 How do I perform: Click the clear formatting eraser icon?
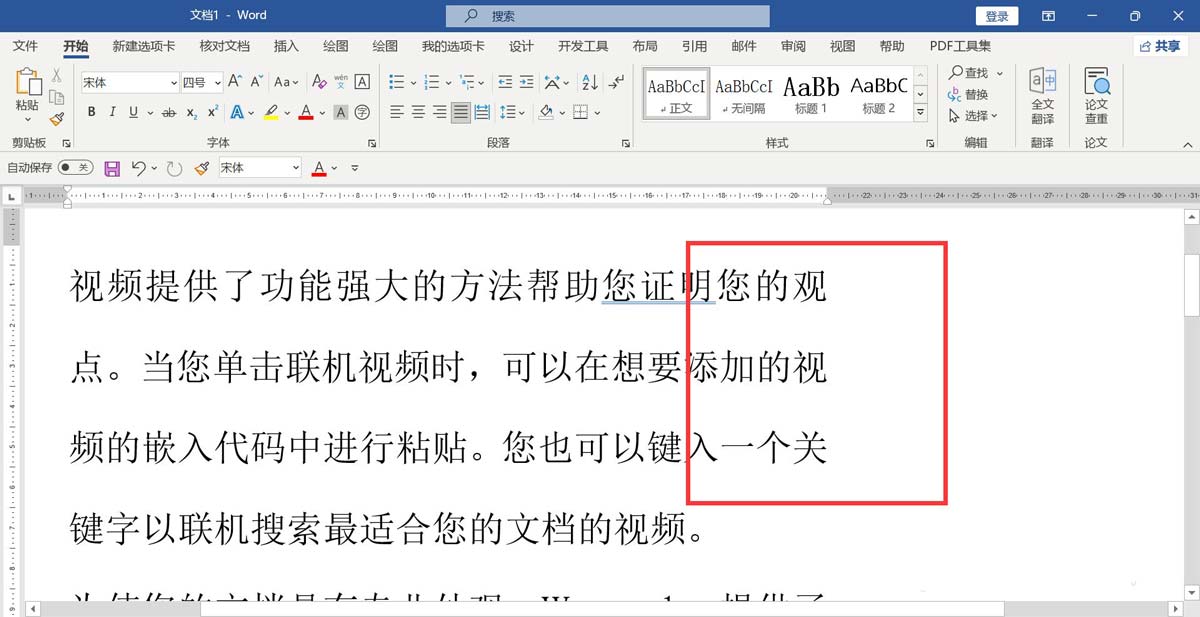(x=319, y=82)
